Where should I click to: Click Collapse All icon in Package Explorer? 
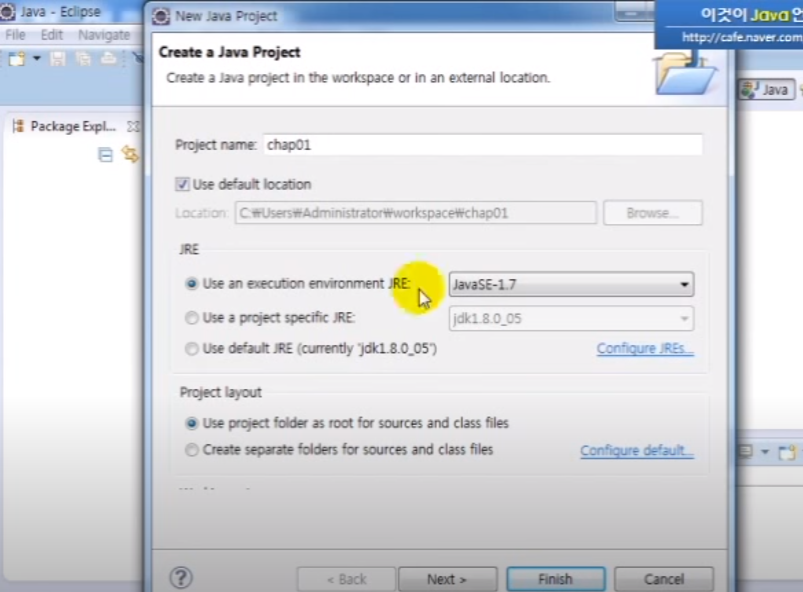[105, 155]
